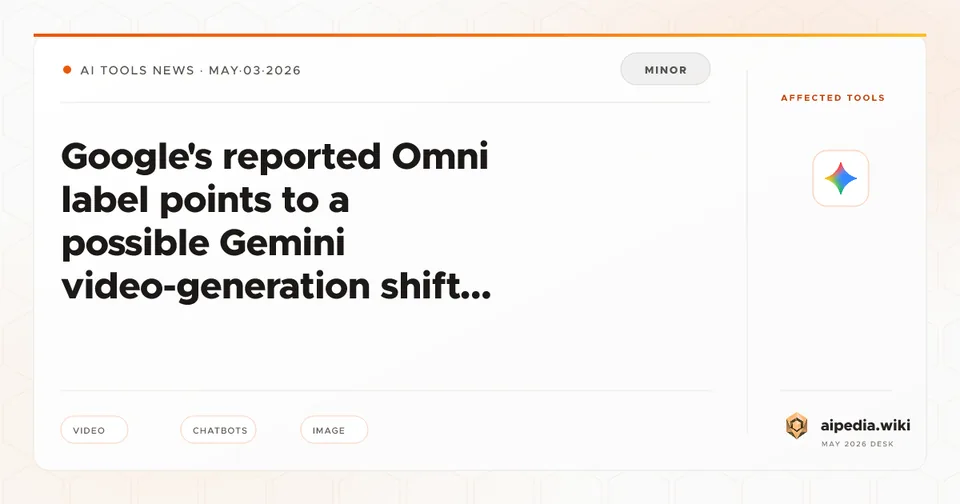960x504 pixels.
Task: Click the vertical divider beside AFFECTED TOOLS
Action: click(747, 251)
